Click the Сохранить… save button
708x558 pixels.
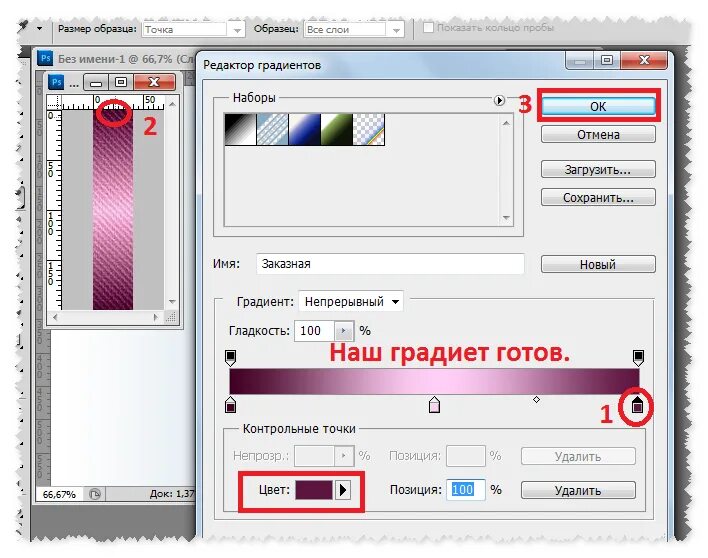pos(598,198)
